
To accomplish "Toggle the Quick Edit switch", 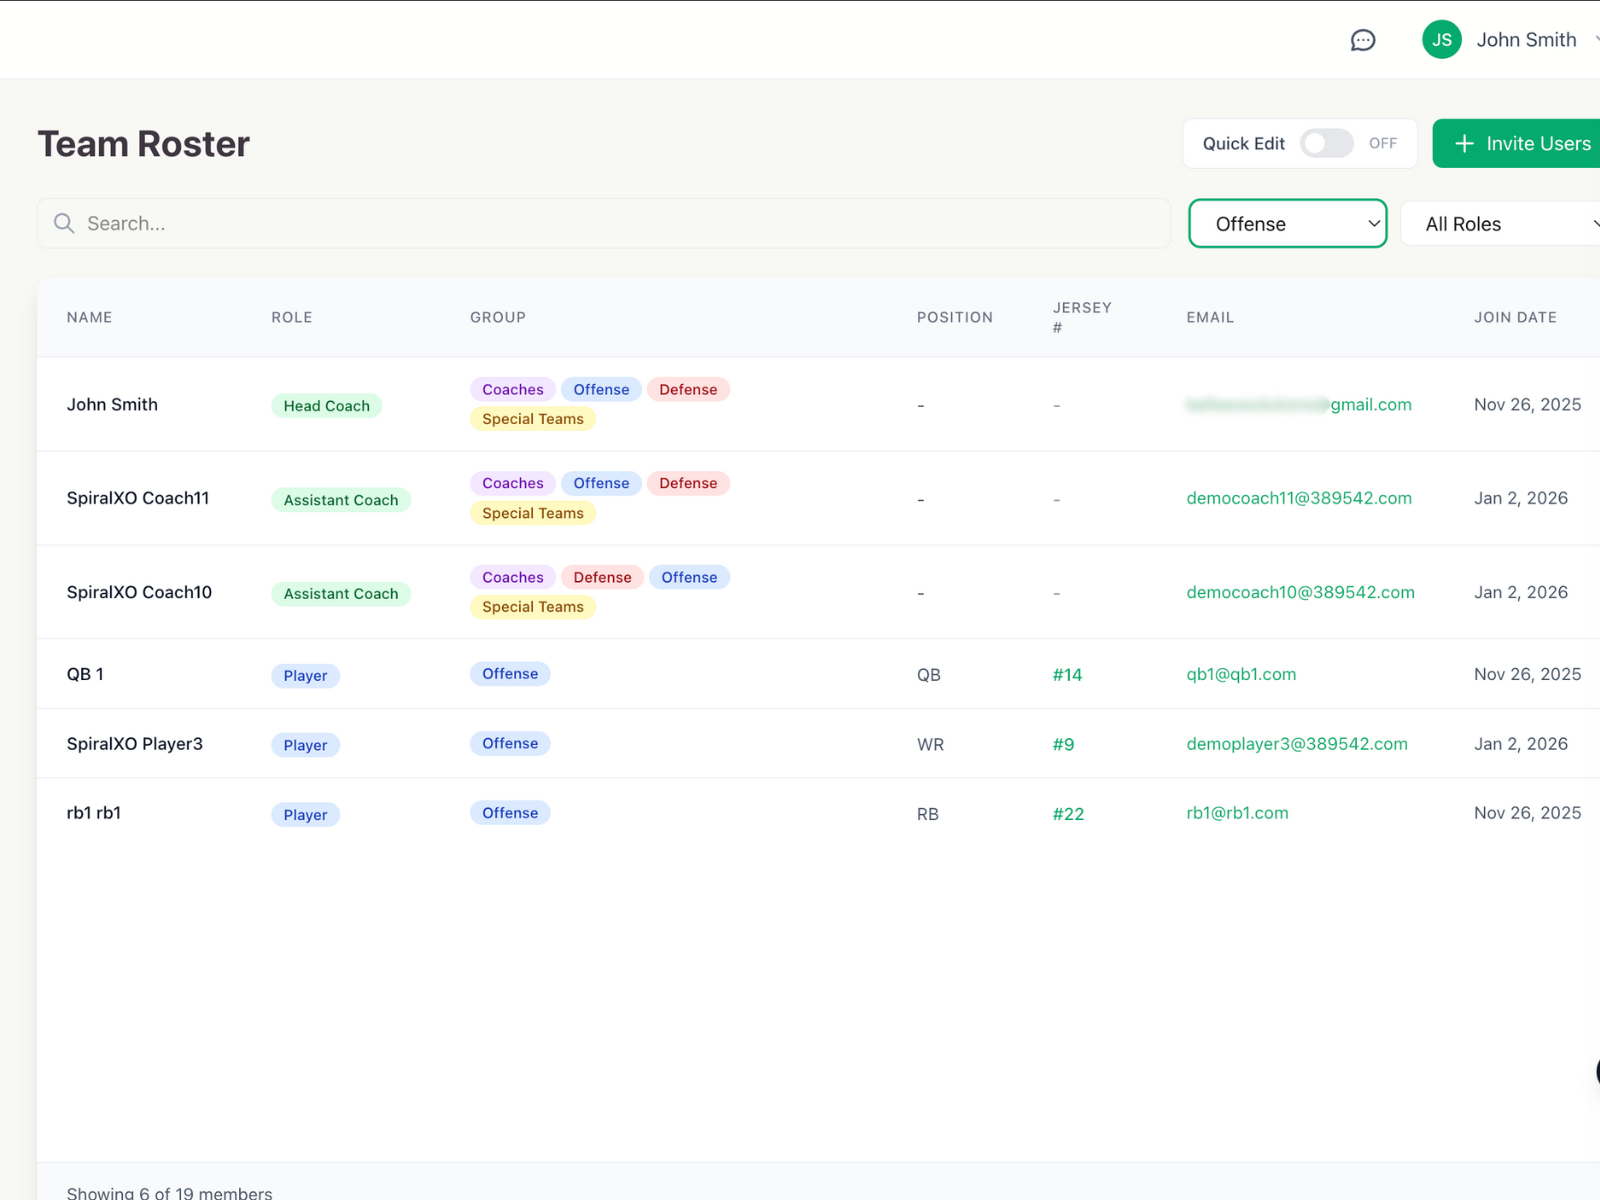I will pyautogui.click(x=1326, y=143).
